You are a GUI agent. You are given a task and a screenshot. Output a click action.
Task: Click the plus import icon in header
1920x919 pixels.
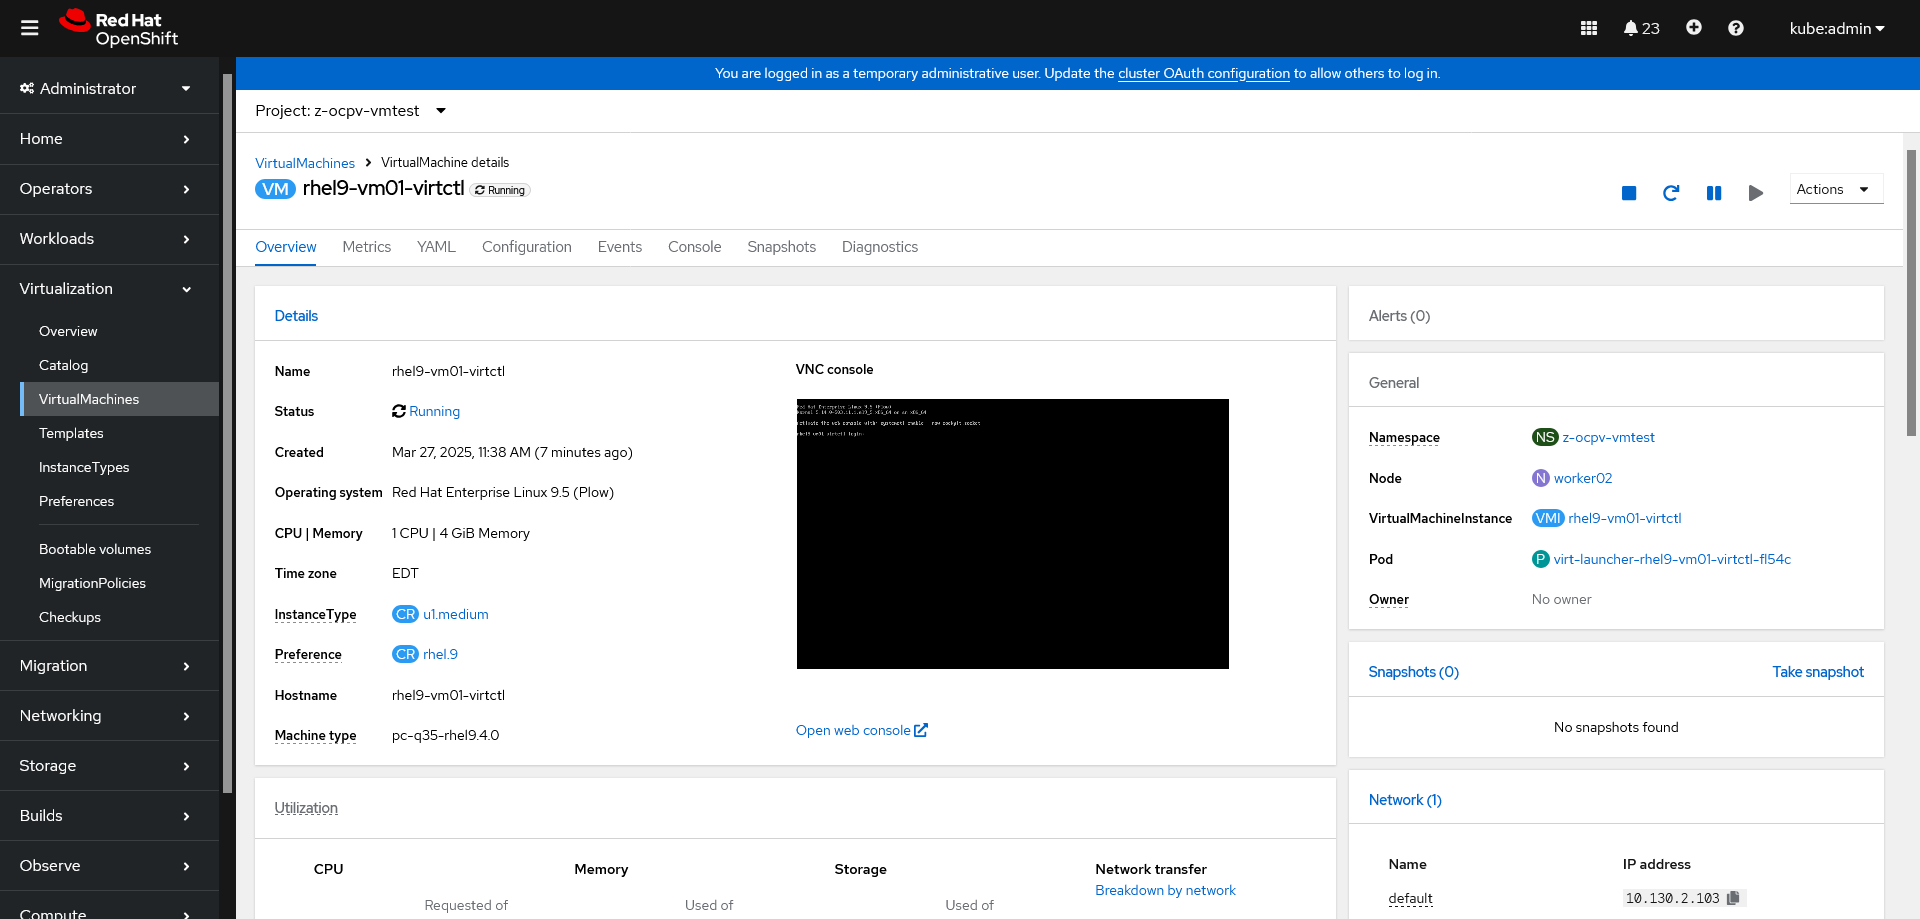click(x=1694, y=28)
